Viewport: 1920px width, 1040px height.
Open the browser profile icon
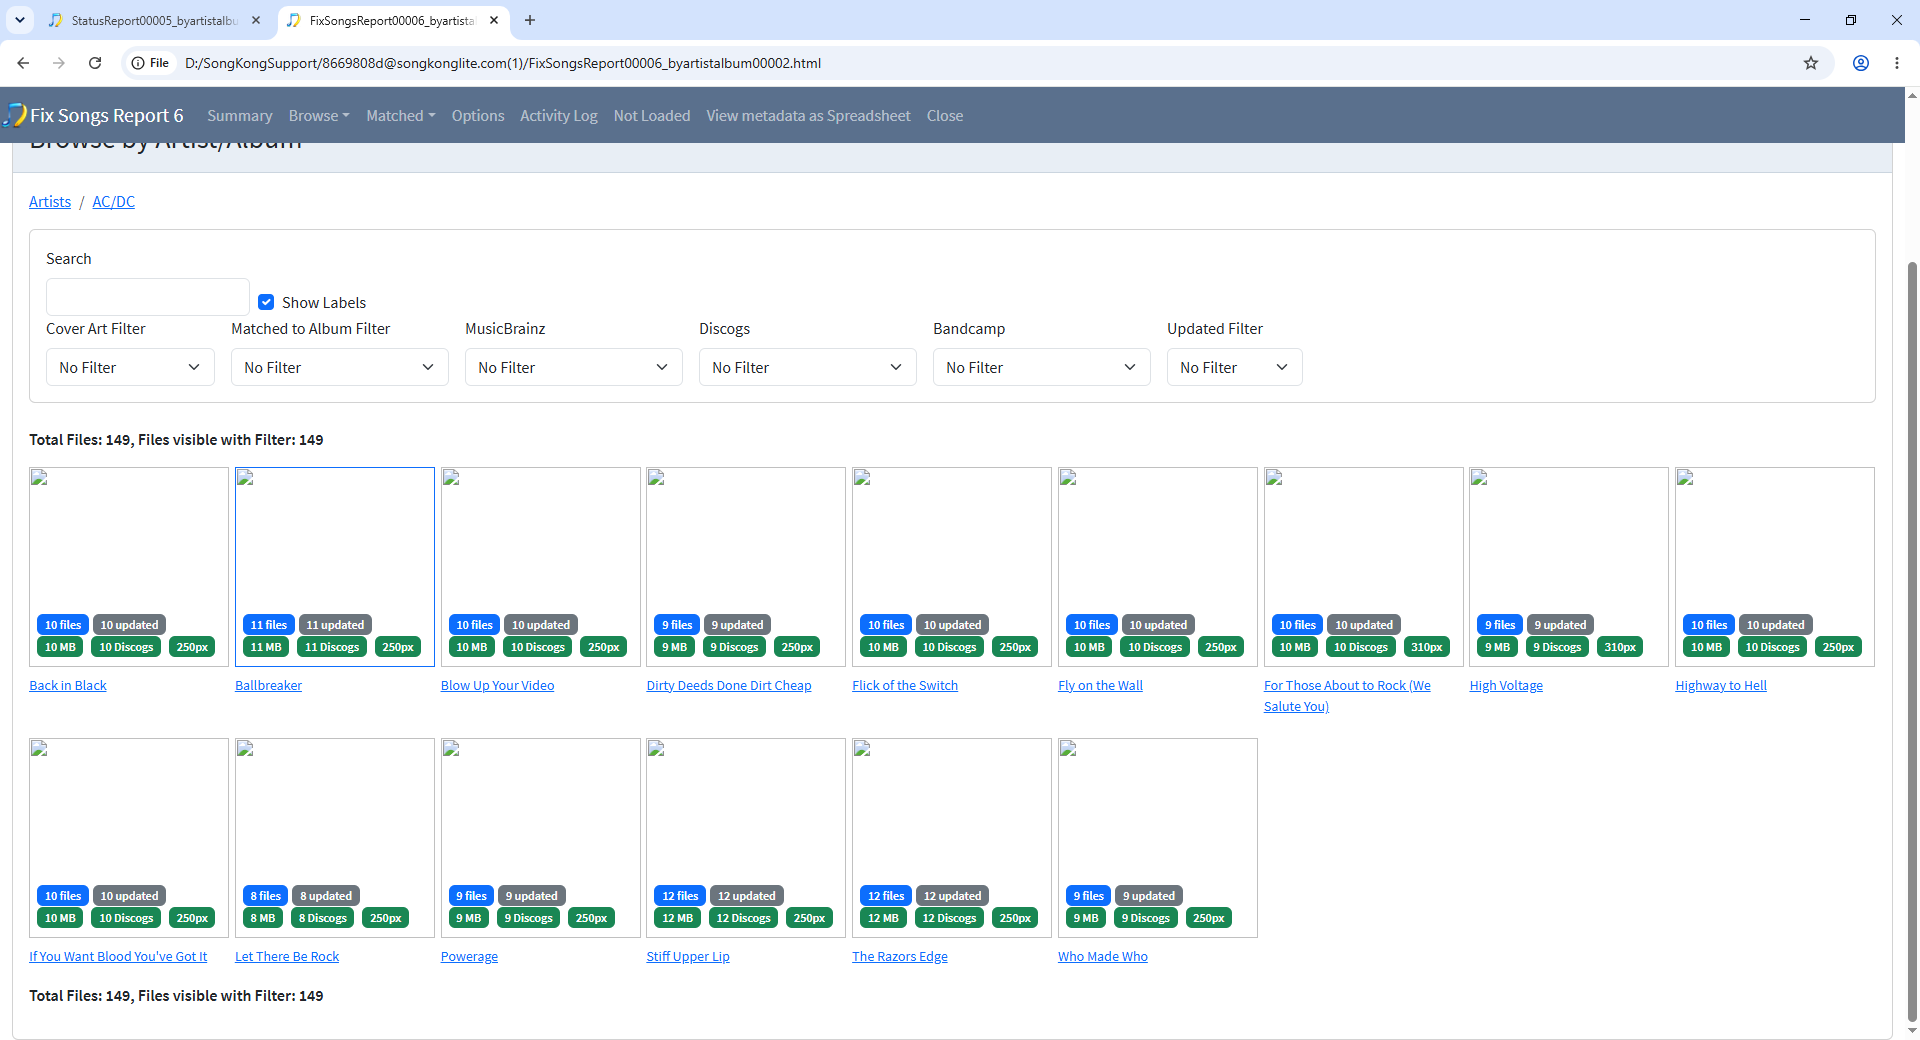[1861, 63]
